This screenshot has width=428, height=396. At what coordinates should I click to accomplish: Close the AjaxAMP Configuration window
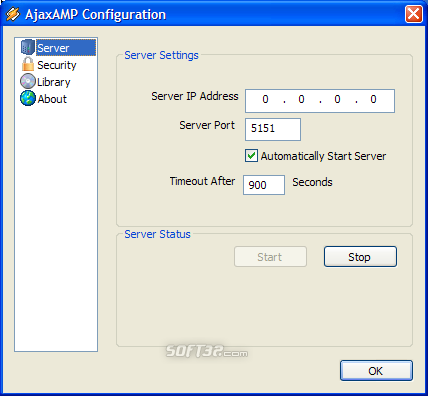414,14
